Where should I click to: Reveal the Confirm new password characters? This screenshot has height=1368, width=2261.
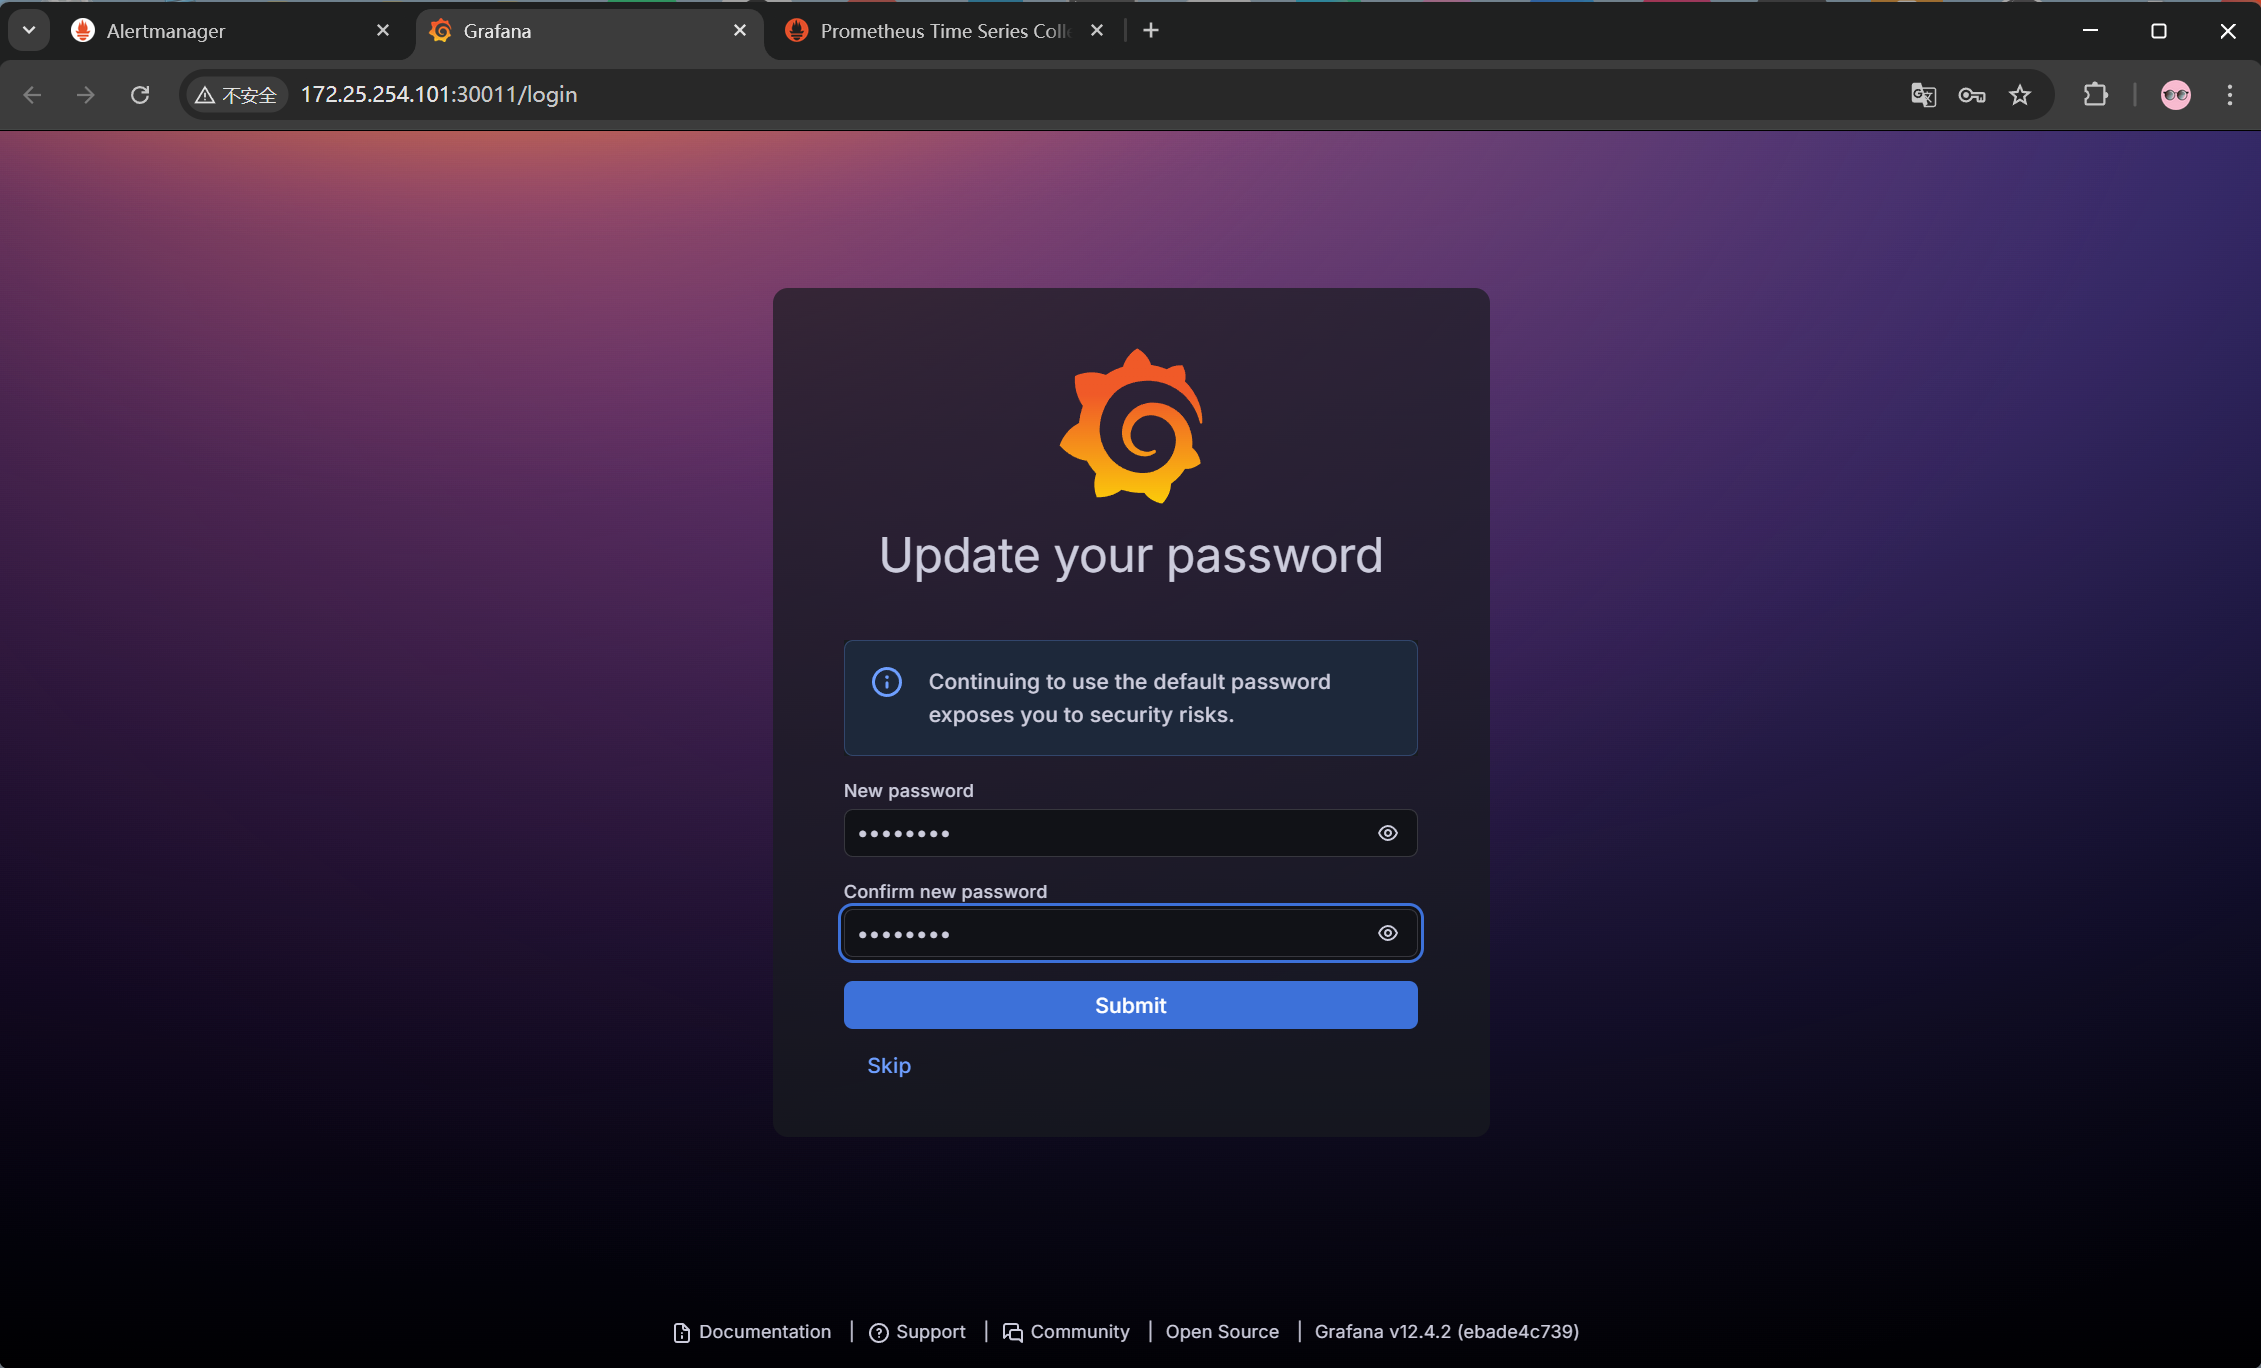(x=1388, y=933)
